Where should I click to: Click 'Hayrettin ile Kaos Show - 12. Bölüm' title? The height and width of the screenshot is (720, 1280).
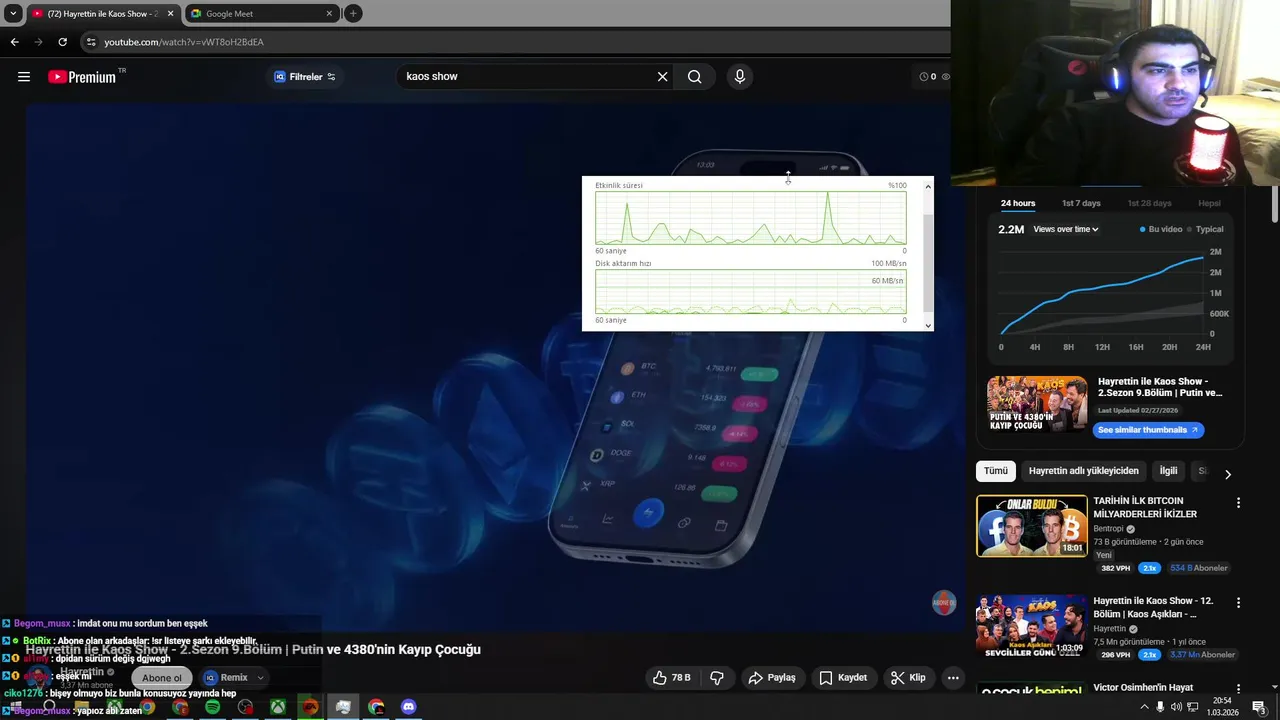pos(1153,607)
